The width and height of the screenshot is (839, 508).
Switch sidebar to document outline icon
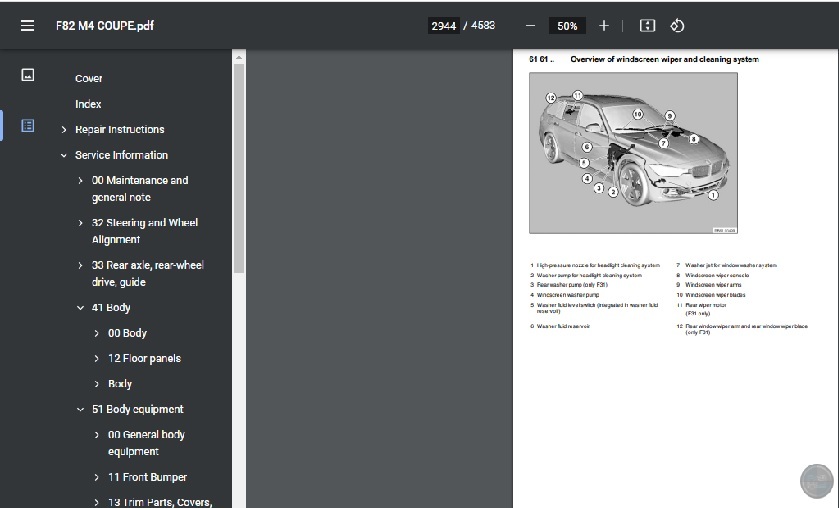tap(28, 126)
